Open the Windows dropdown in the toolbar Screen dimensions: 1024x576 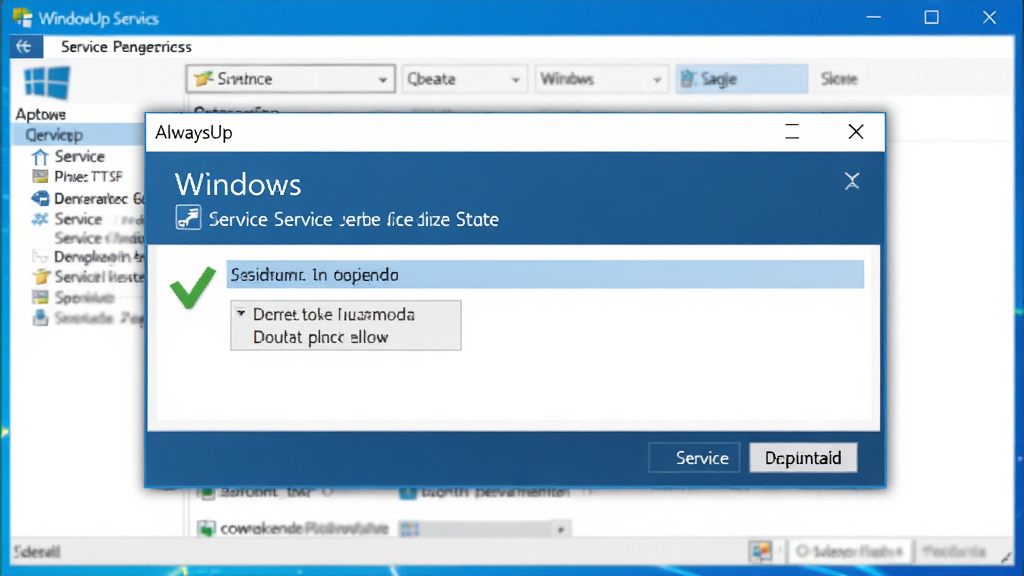tap(601, 79)
